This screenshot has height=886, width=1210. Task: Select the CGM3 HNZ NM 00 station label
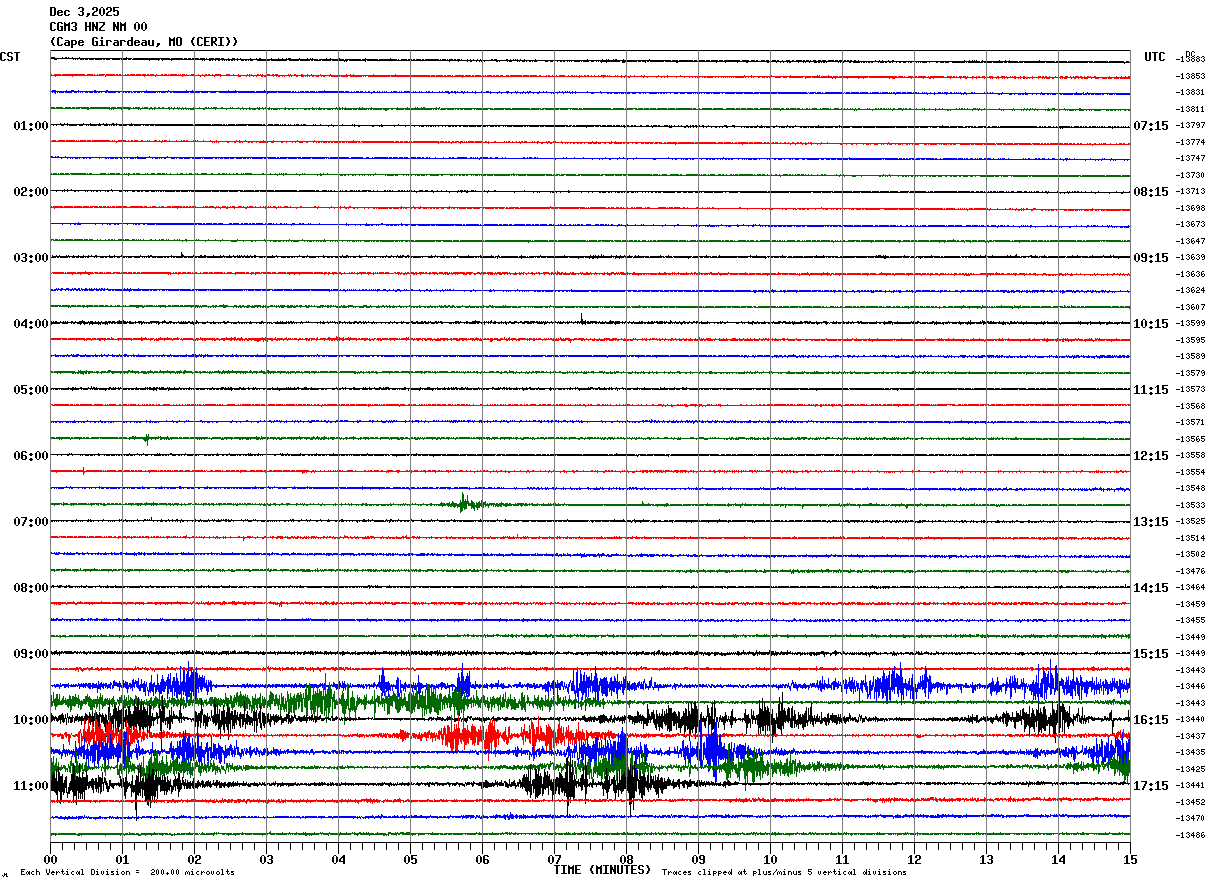[98, 27]
